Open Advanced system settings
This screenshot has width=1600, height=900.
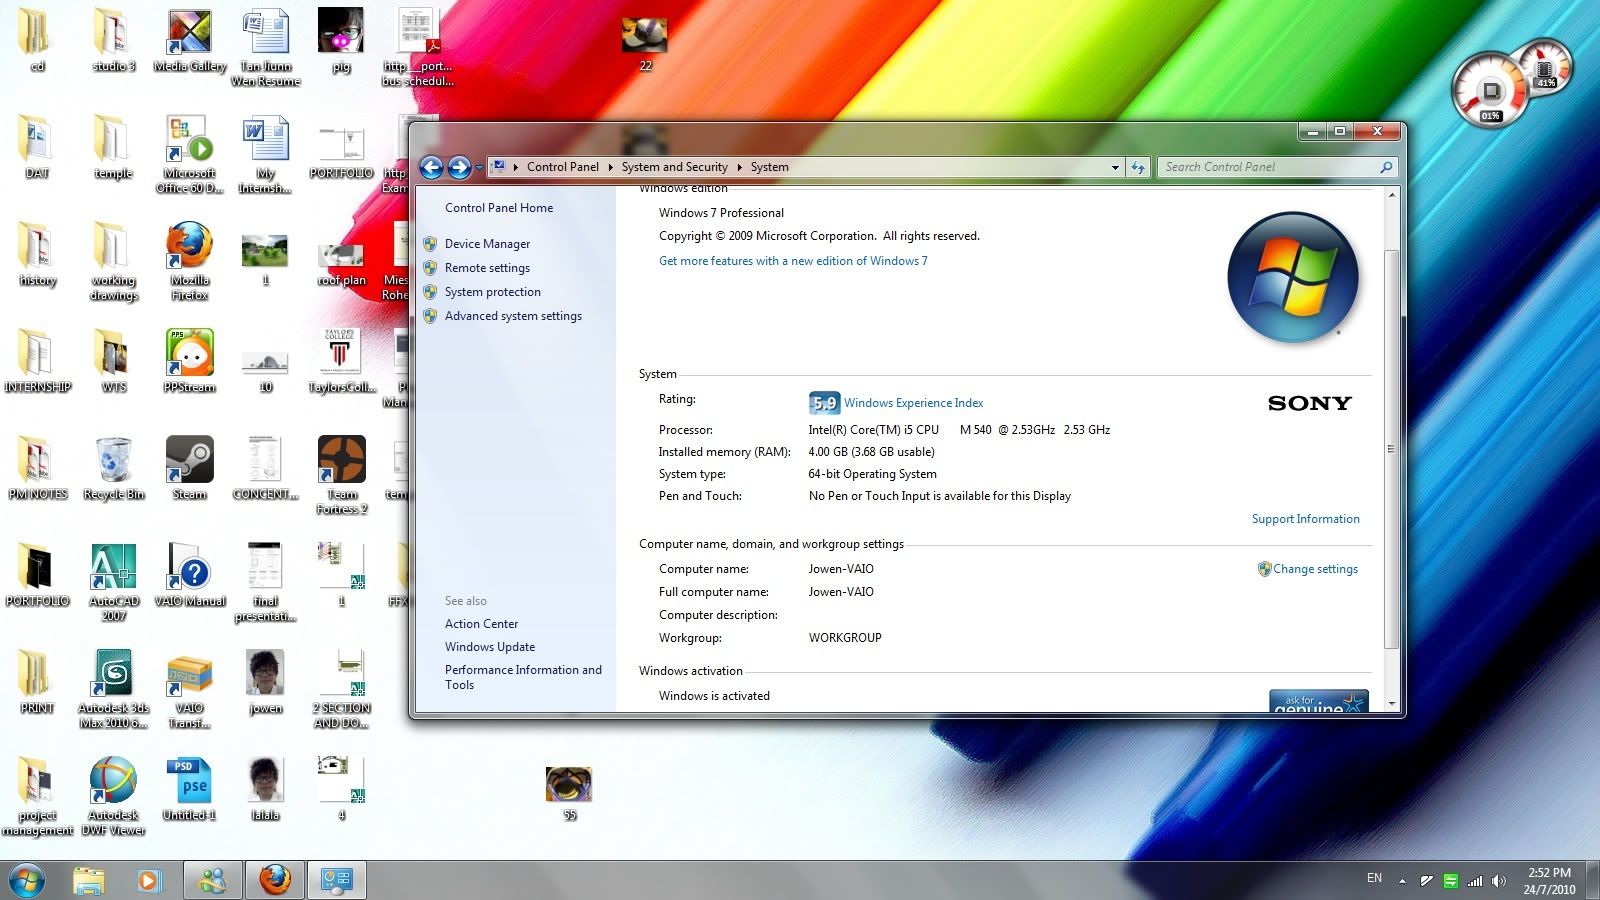(513, 316)
